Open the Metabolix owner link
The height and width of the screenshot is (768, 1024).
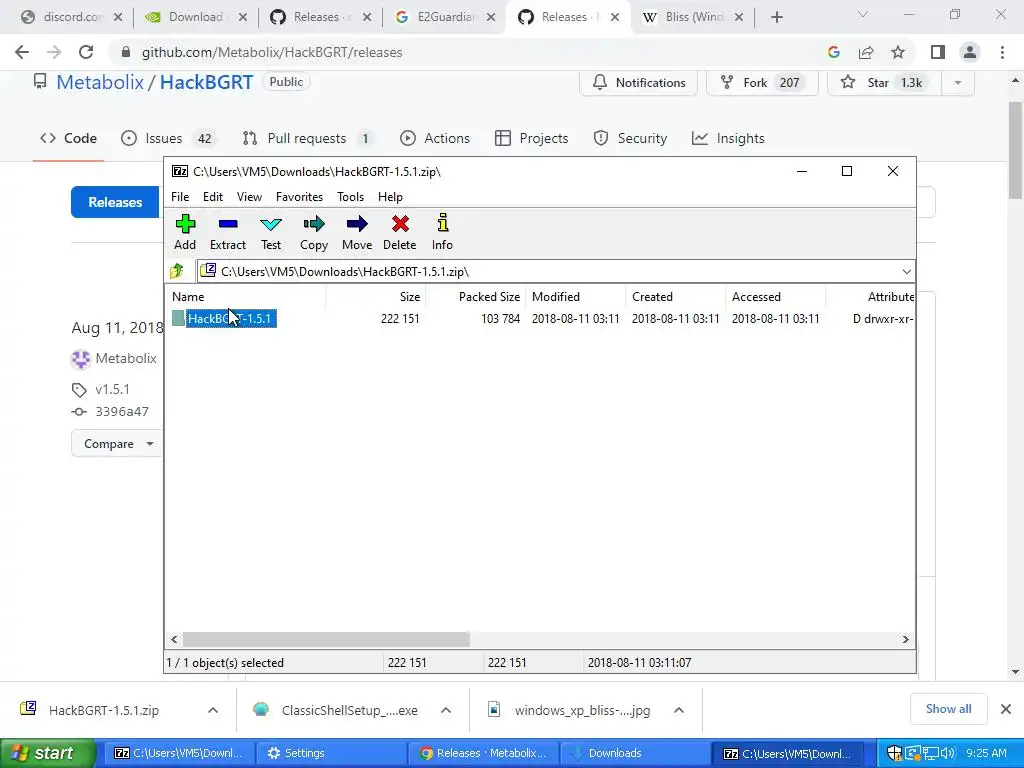point(100,82)
